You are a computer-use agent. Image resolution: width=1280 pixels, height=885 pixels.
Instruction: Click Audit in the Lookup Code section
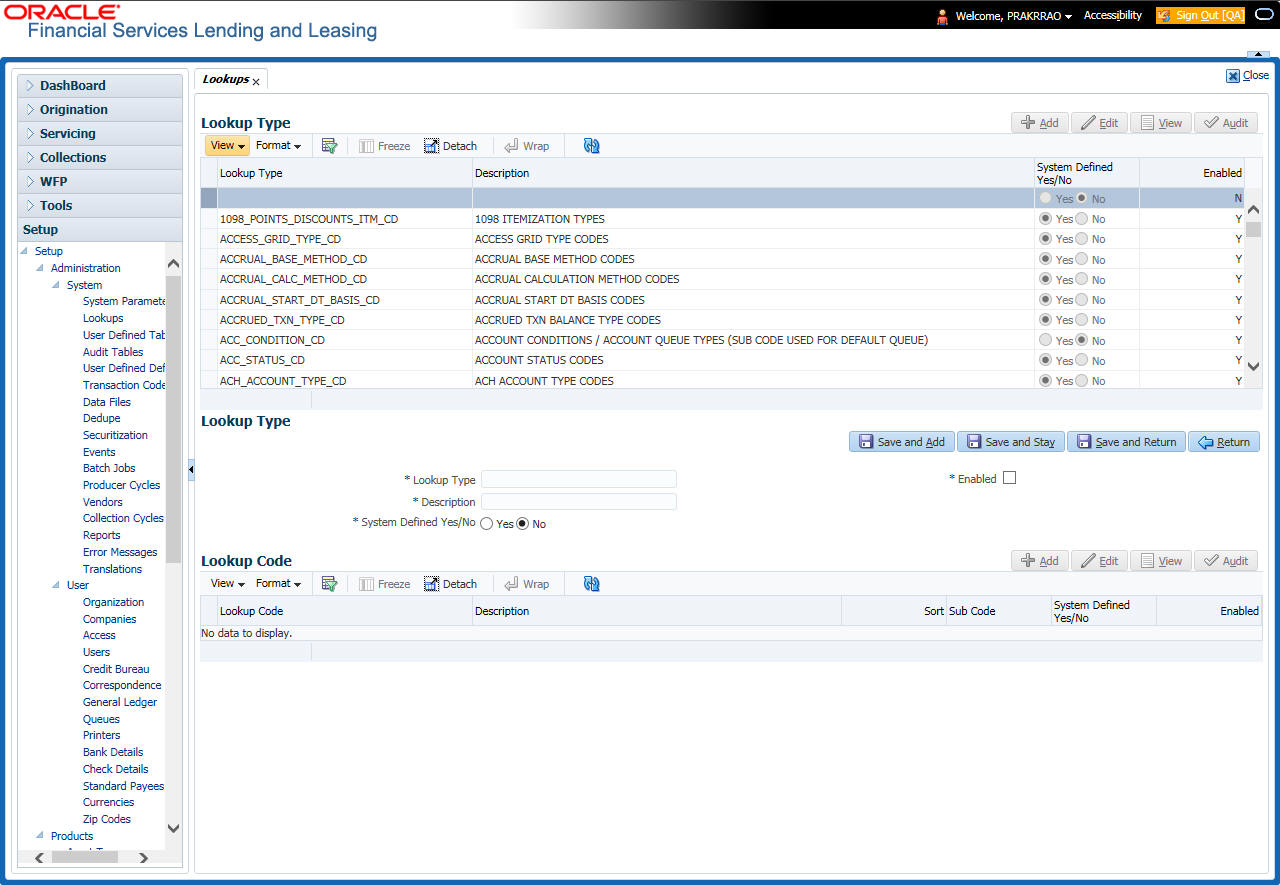[1226, 561]
